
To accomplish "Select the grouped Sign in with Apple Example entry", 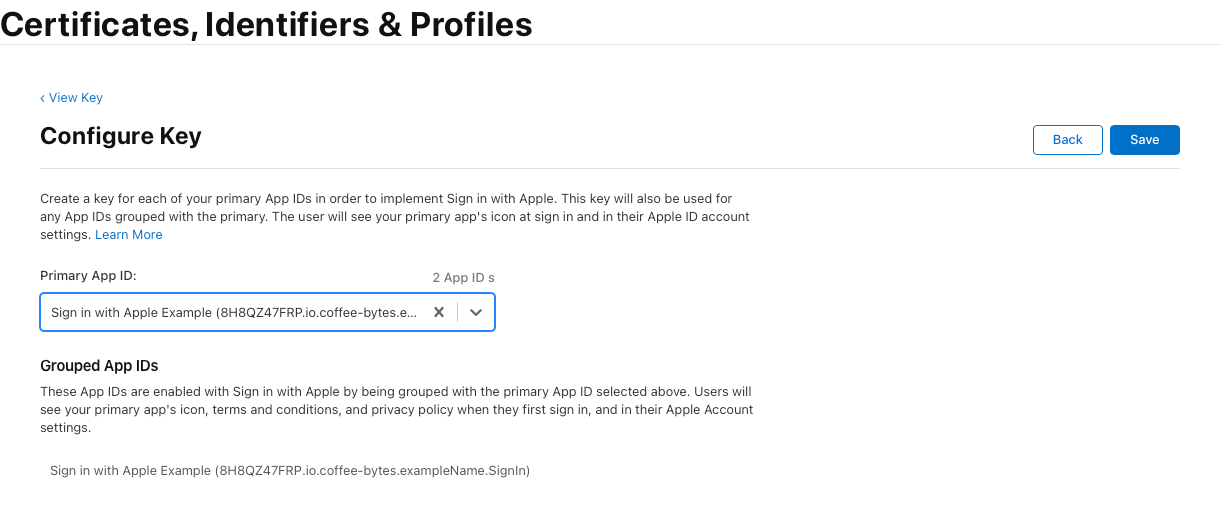I will [289, 470].
